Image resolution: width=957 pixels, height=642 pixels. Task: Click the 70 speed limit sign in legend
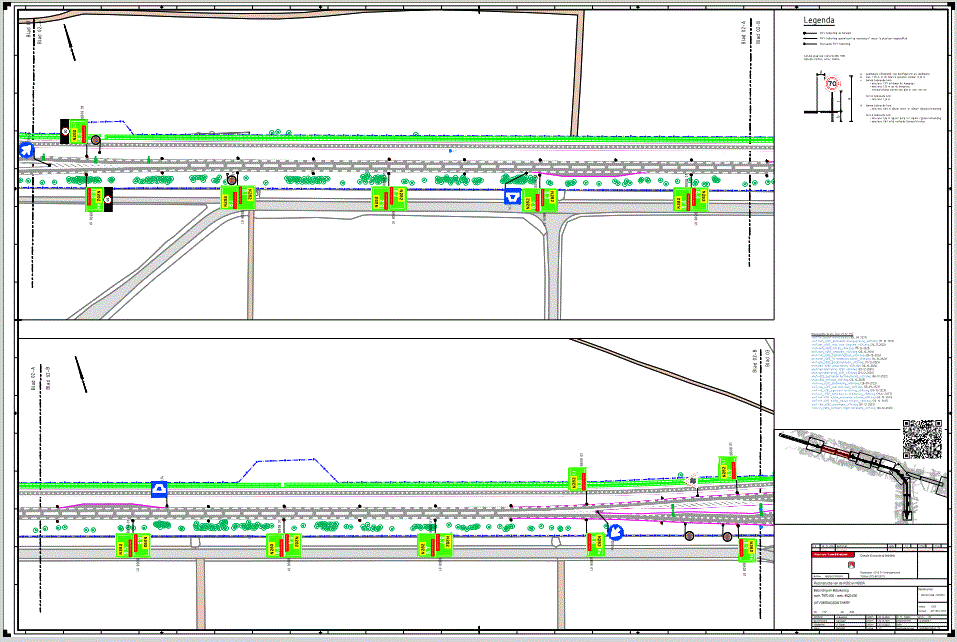[x=832, y=85]
